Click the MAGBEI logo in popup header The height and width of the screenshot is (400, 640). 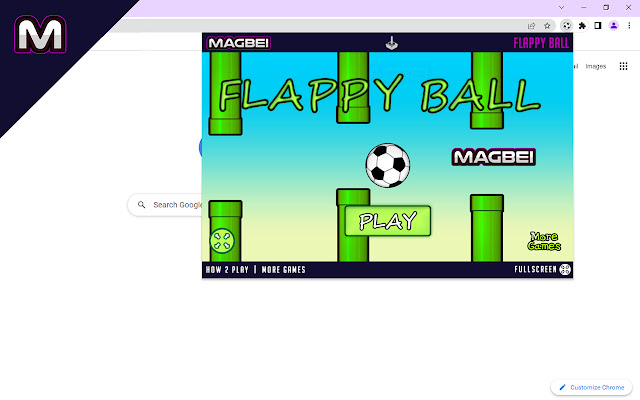pos(239,43)
